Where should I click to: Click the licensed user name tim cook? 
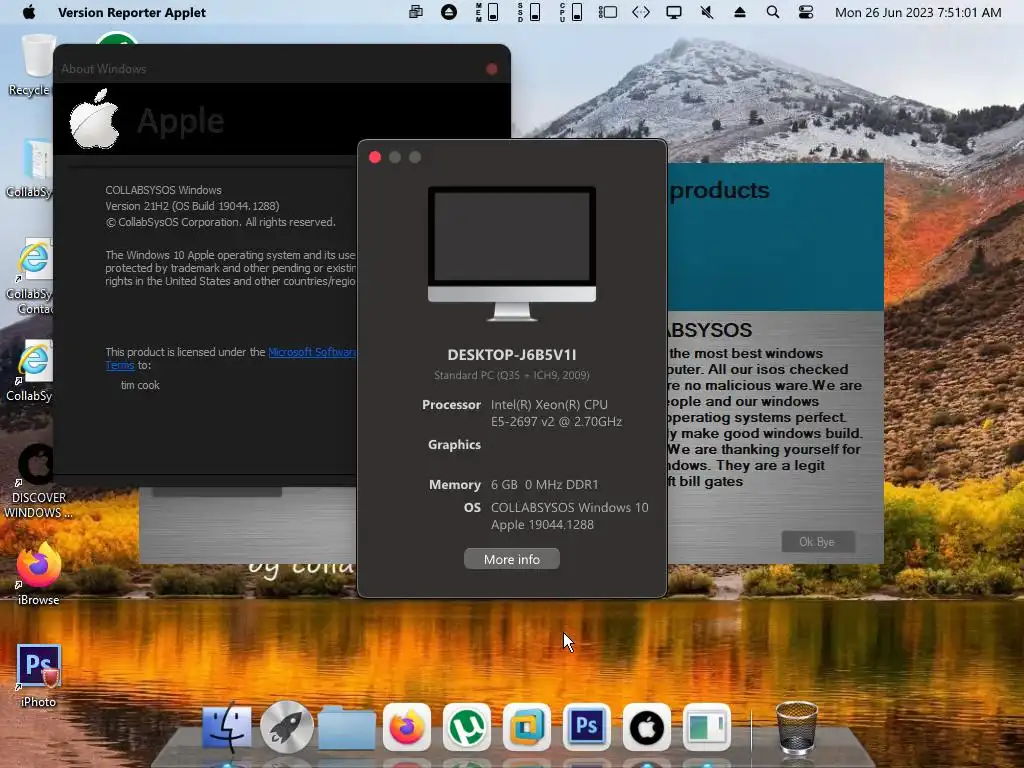click(140, 385)
